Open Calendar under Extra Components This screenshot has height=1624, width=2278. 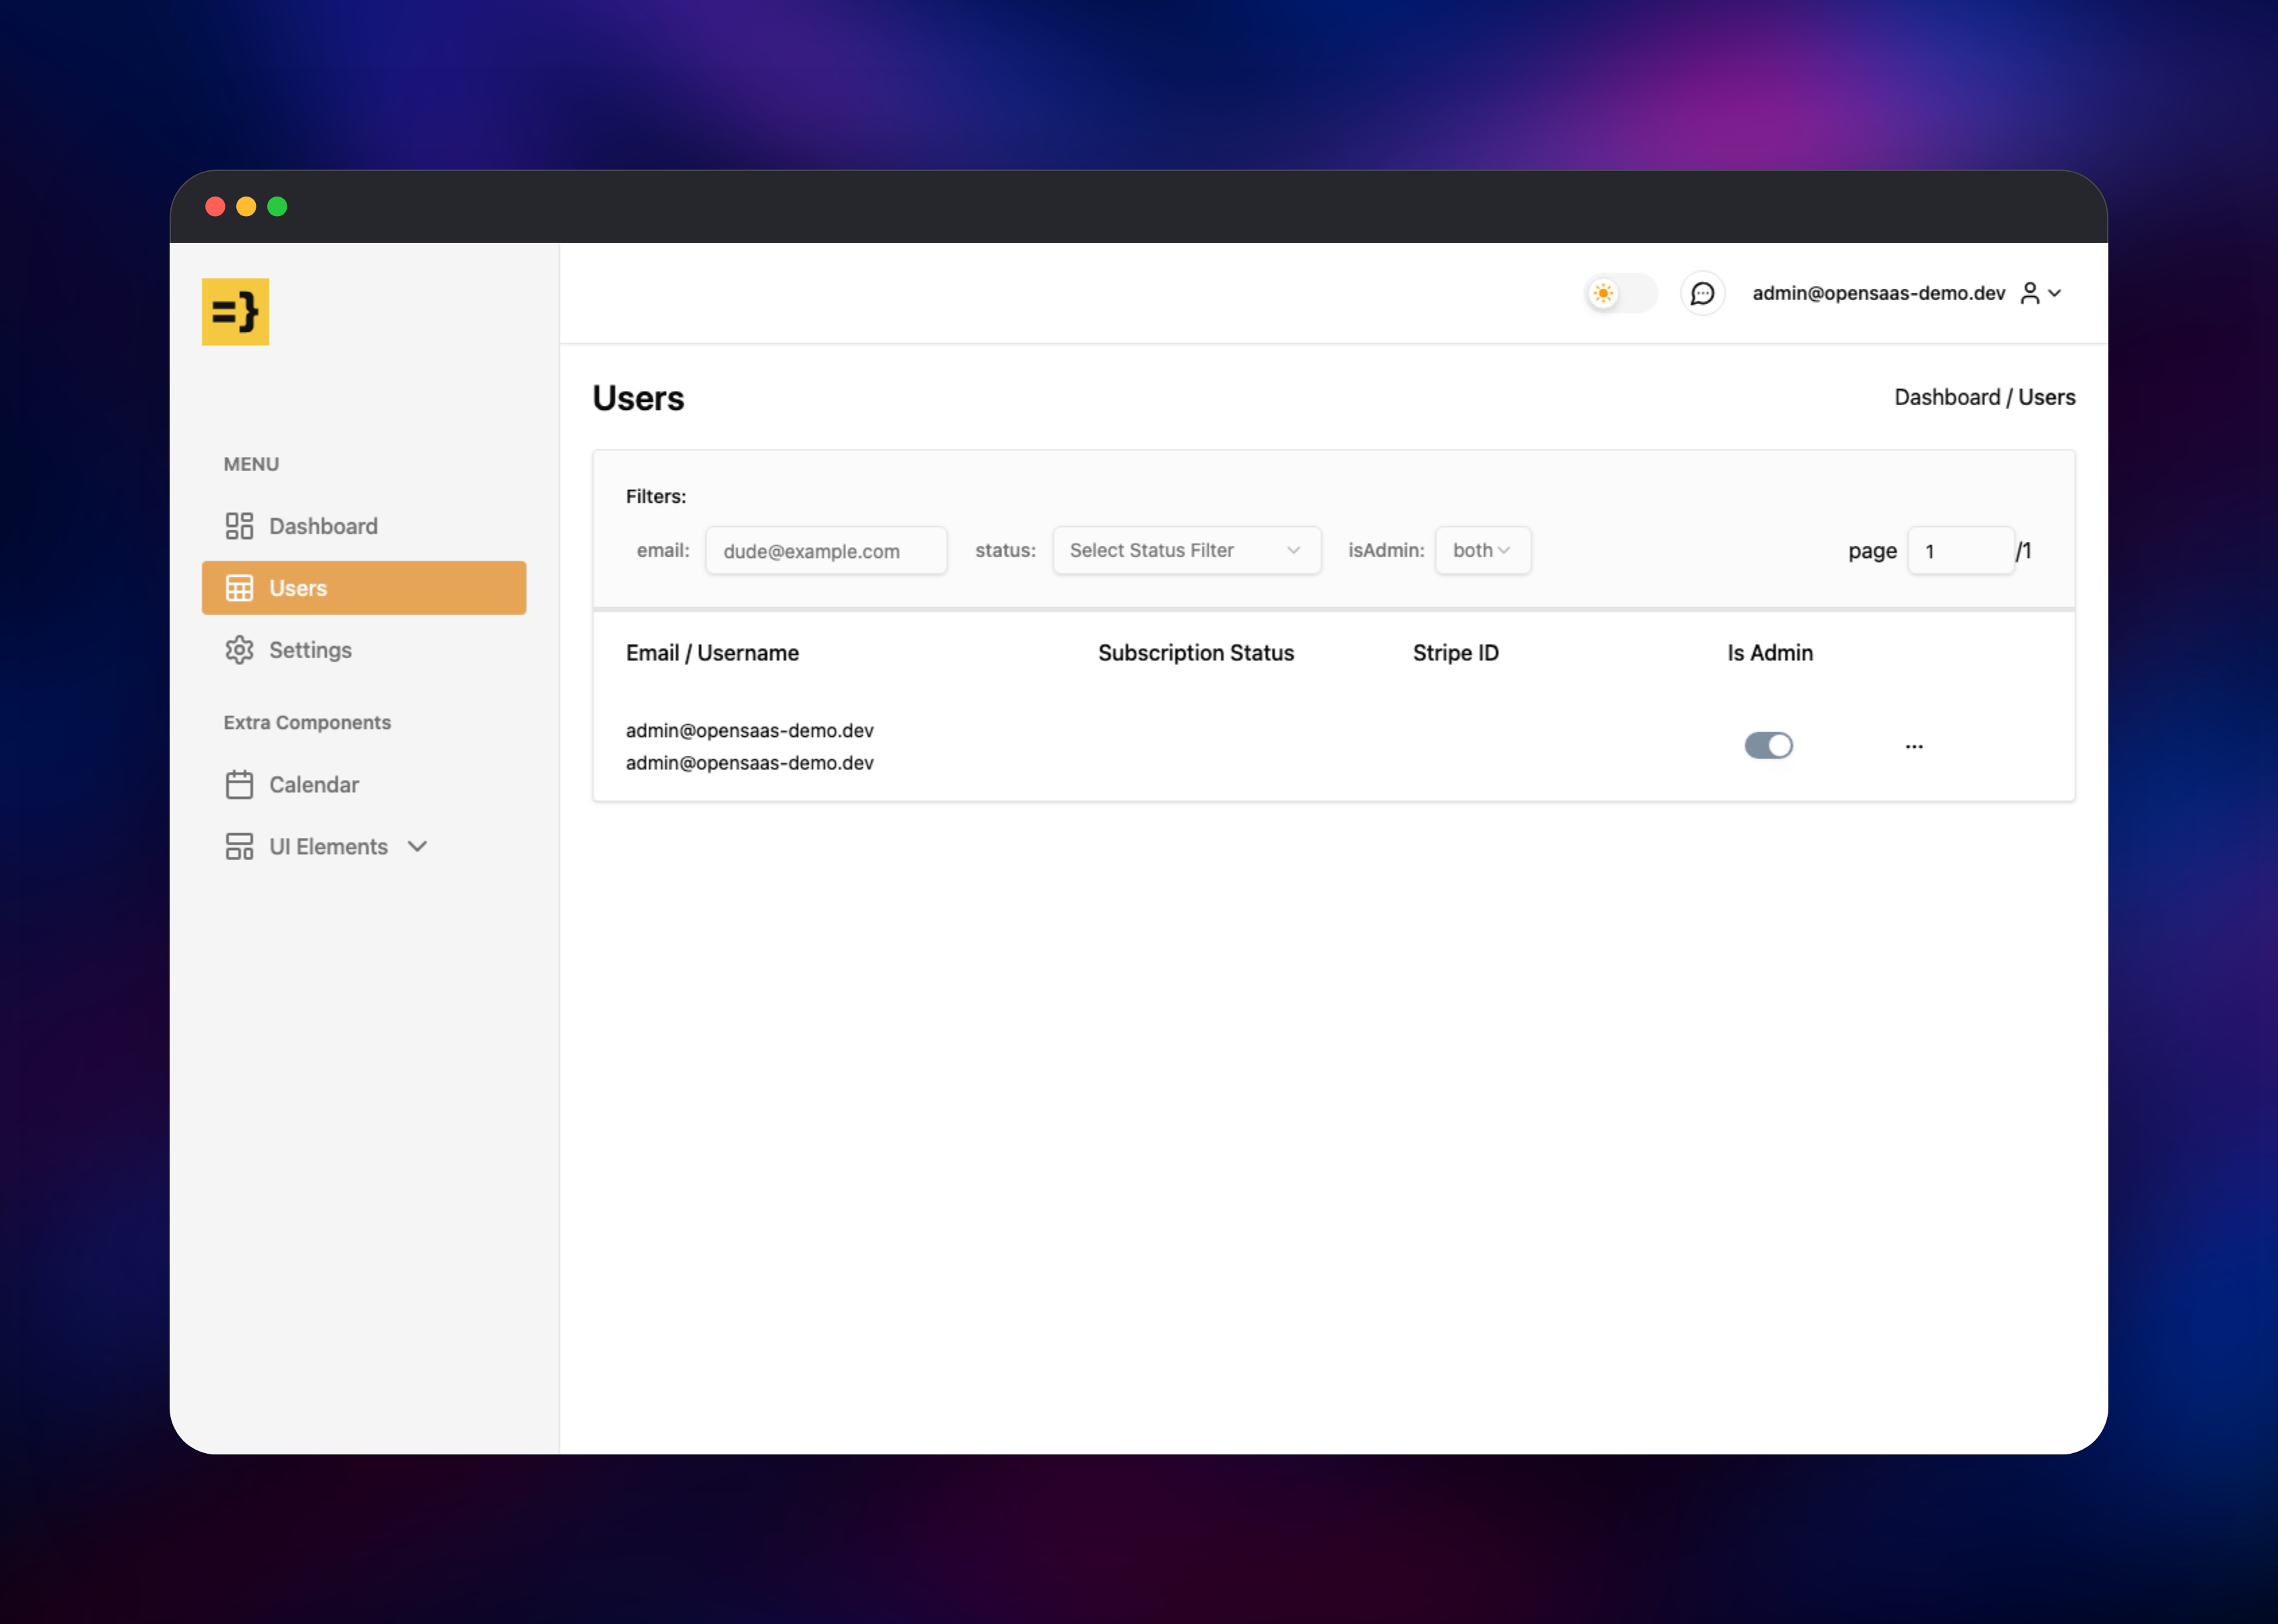(x=364, y=785)
